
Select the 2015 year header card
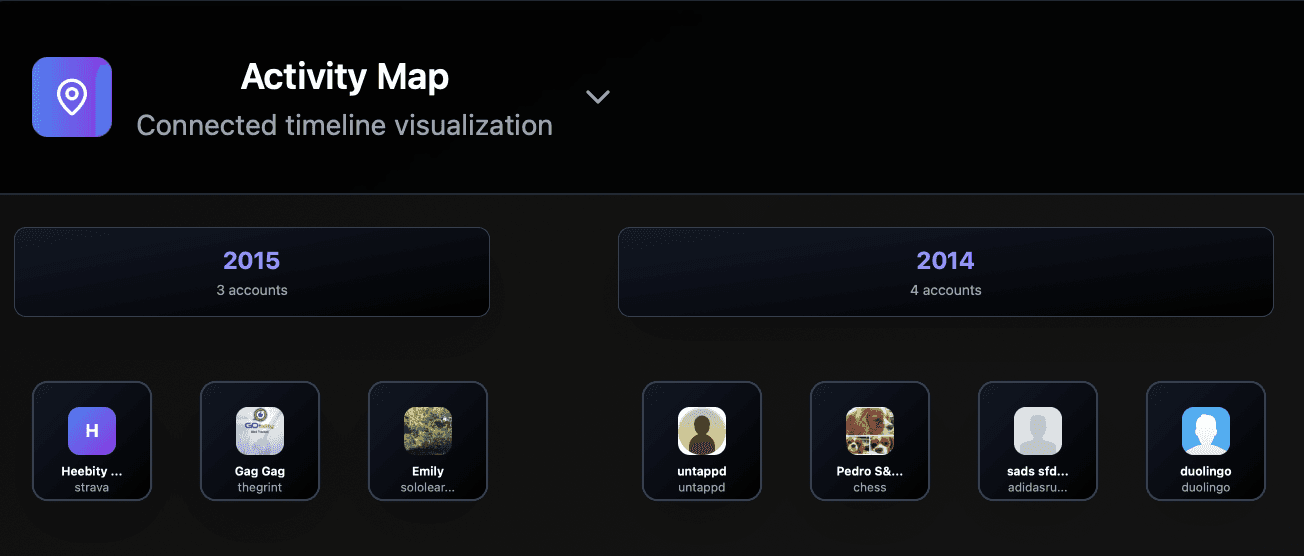[252, 272]
